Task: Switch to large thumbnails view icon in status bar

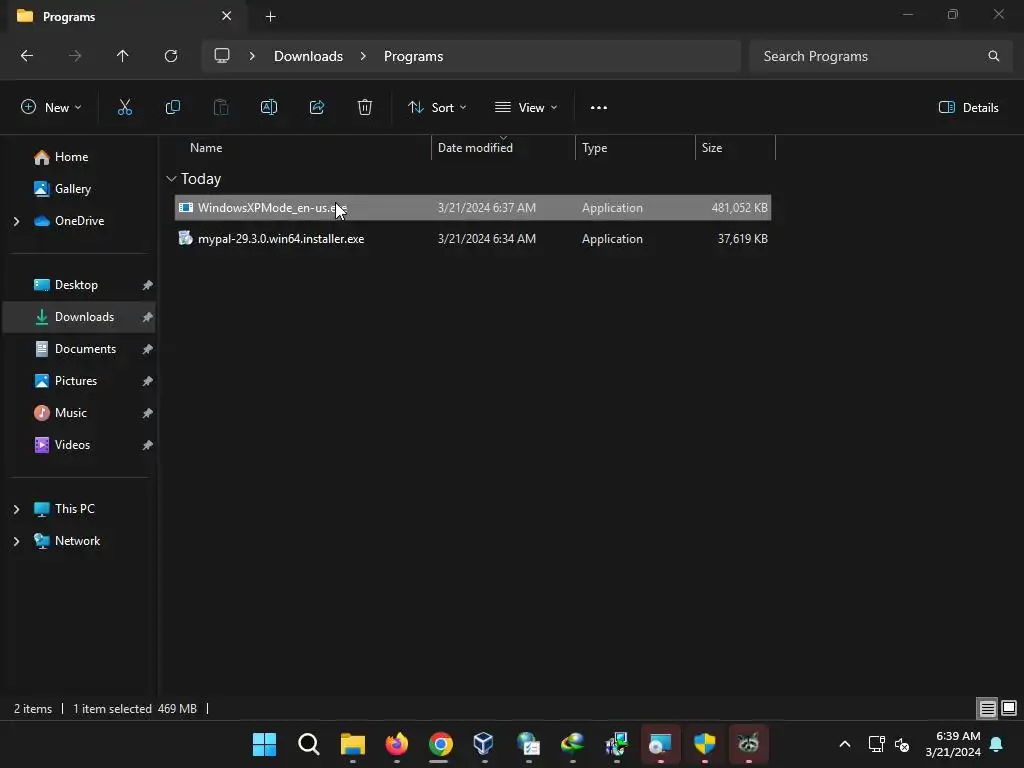Action: 1009,708
